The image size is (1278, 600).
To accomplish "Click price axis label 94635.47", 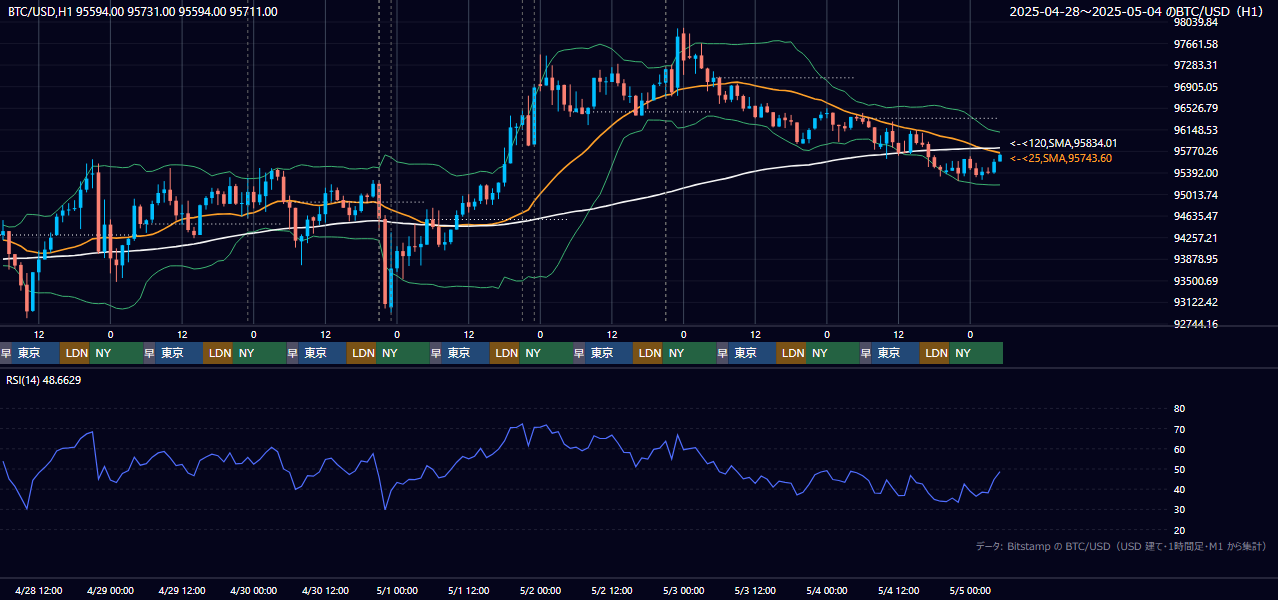I will click(x=1195, y=216).
